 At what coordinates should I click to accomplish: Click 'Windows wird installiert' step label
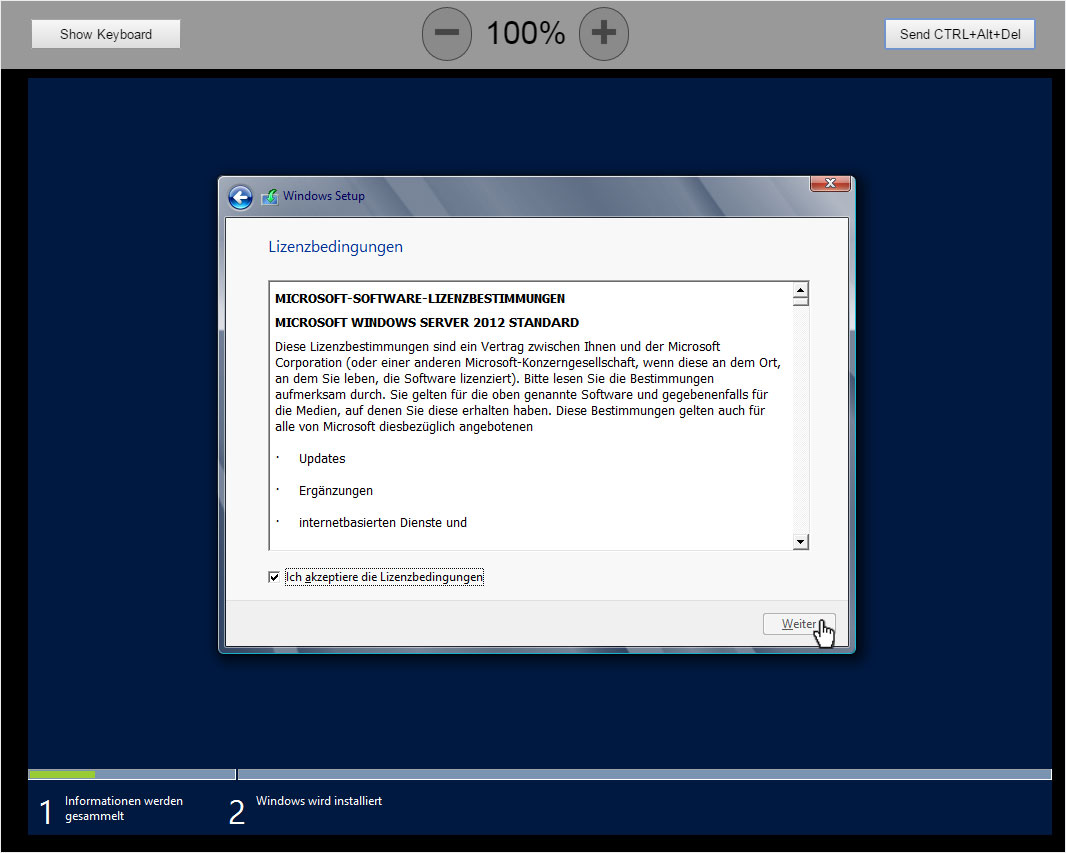[x=319, y=801]
